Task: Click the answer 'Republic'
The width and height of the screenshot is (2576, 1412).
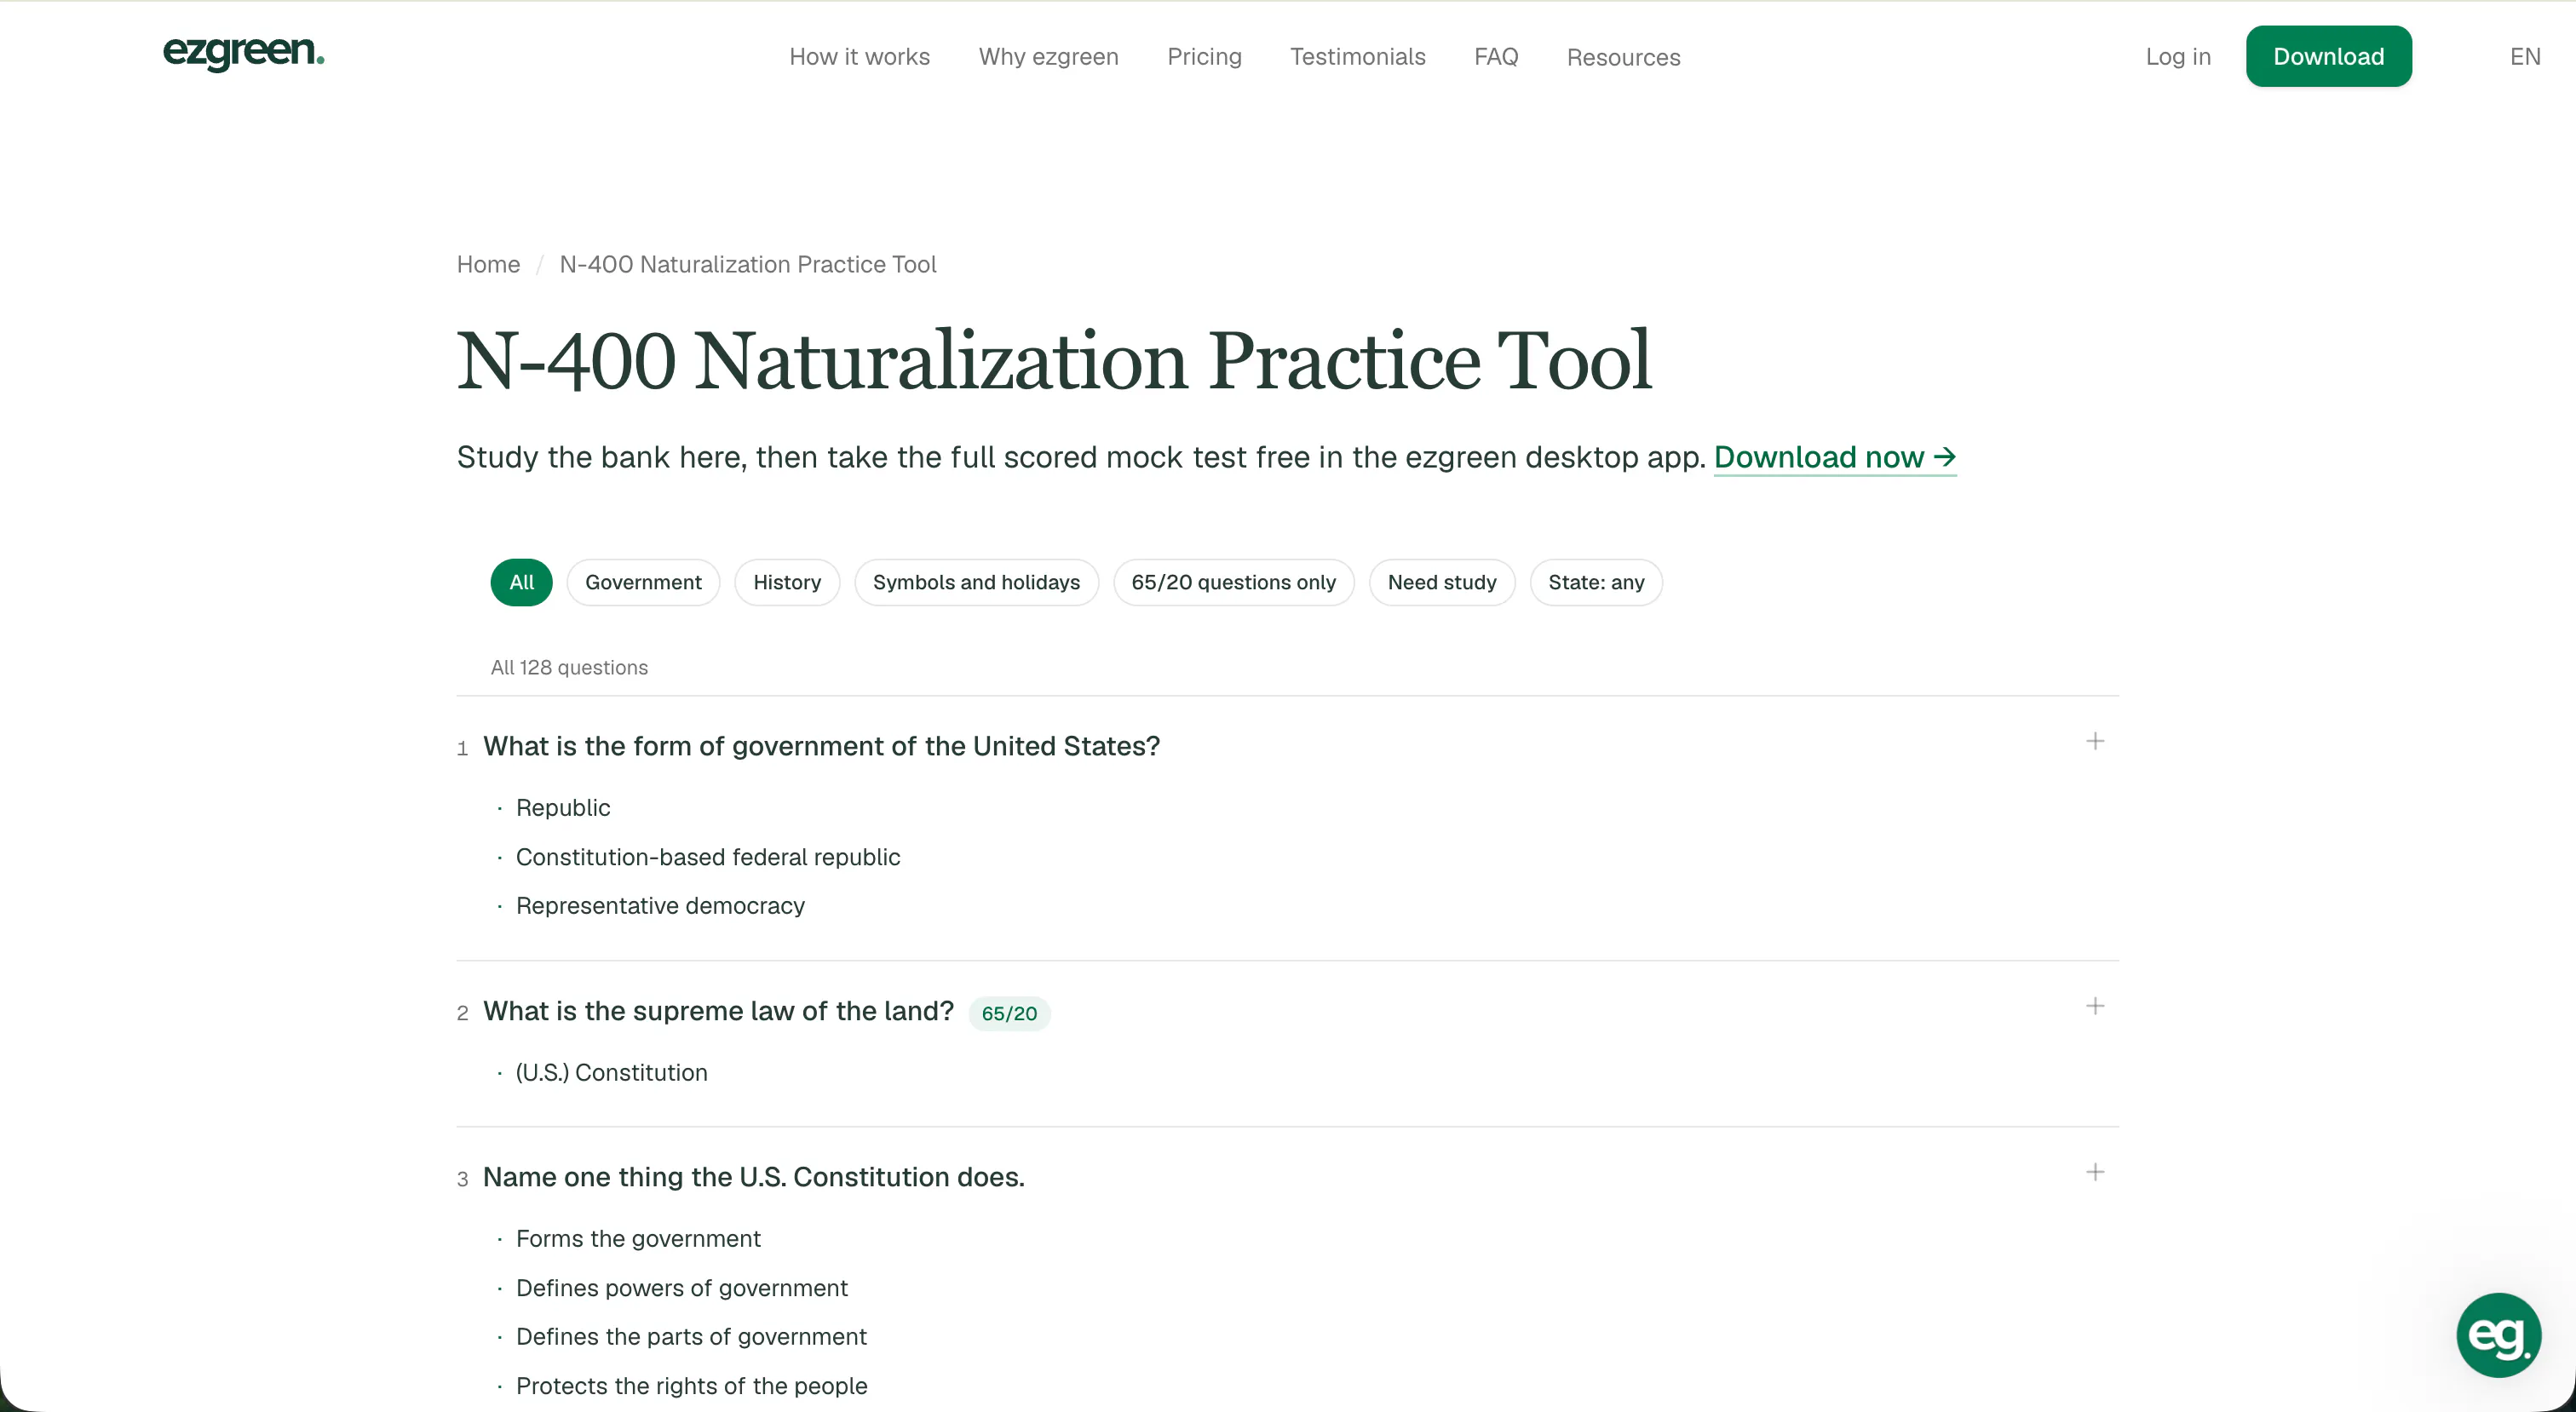Action: pyautogui.click(x=563, y=808)
